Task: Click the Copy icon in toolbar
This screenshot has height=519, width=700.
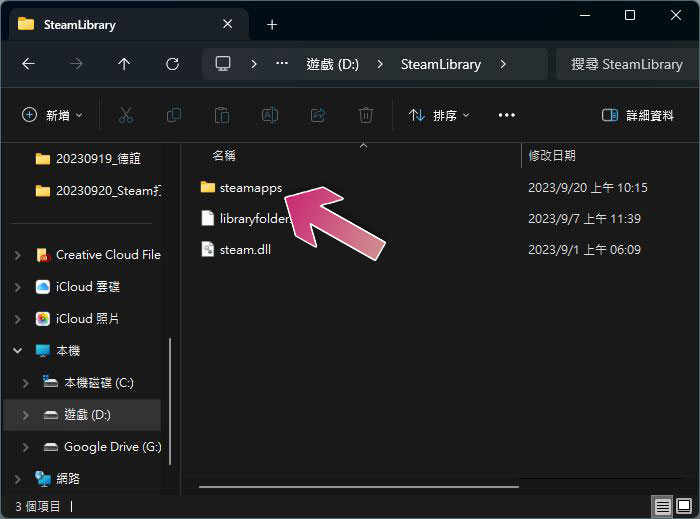Action: pos(174,115)
